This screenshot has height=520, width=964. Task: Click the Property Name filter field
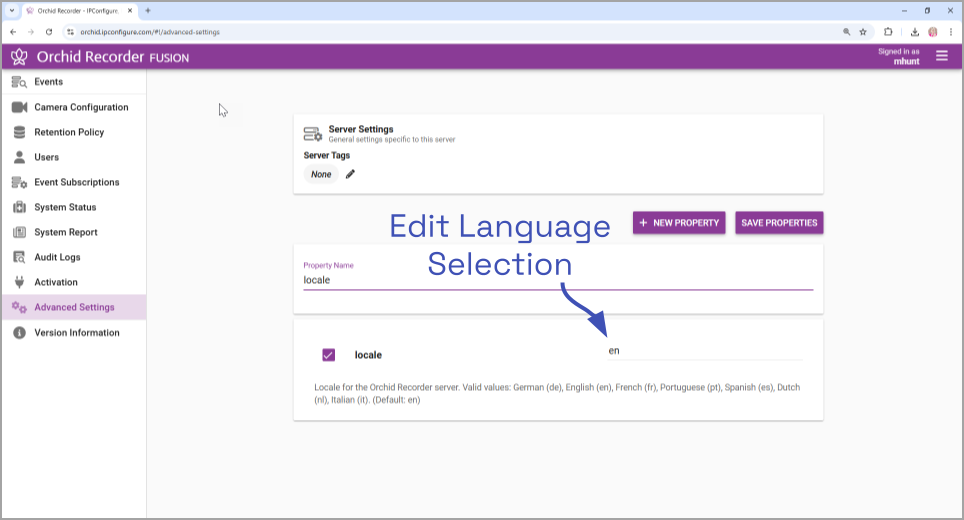(x=558, y=280)
